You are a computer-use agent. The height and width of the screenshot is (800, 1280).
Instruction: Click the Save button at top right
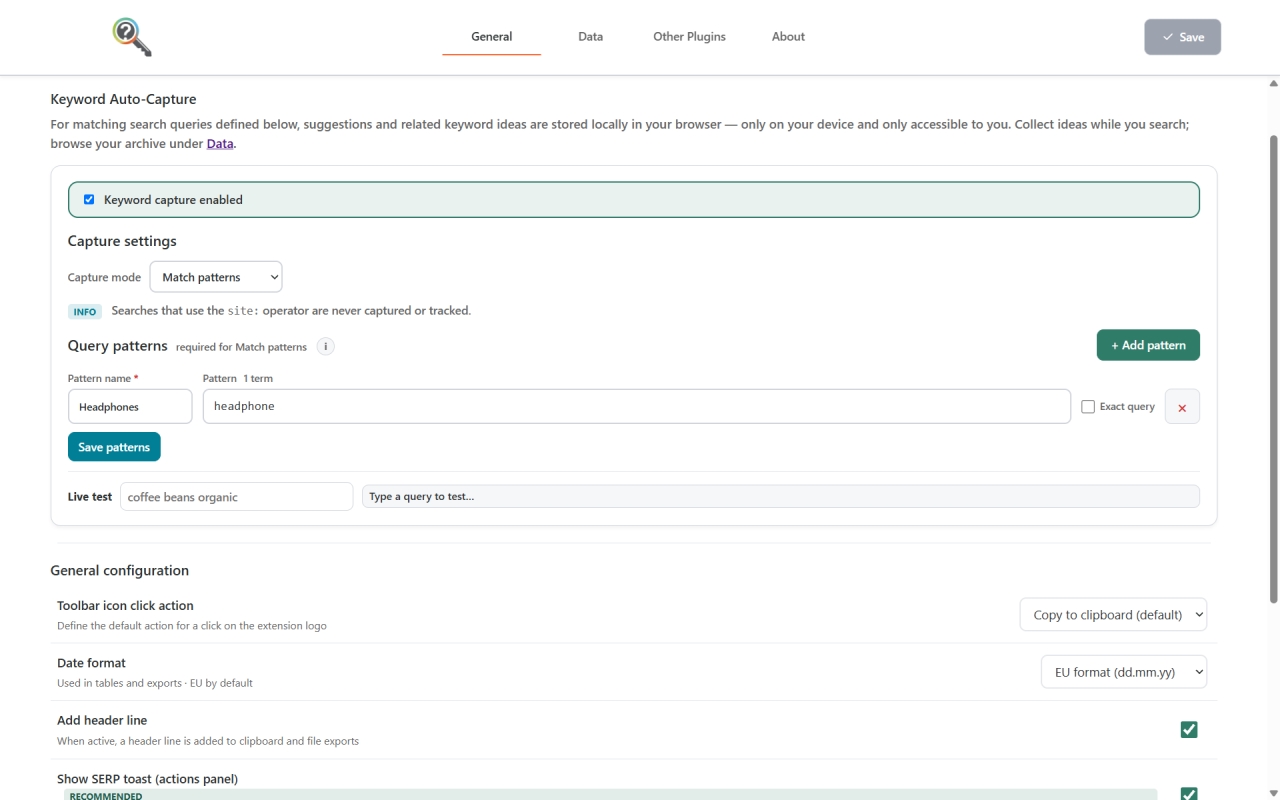(1182, 37)
